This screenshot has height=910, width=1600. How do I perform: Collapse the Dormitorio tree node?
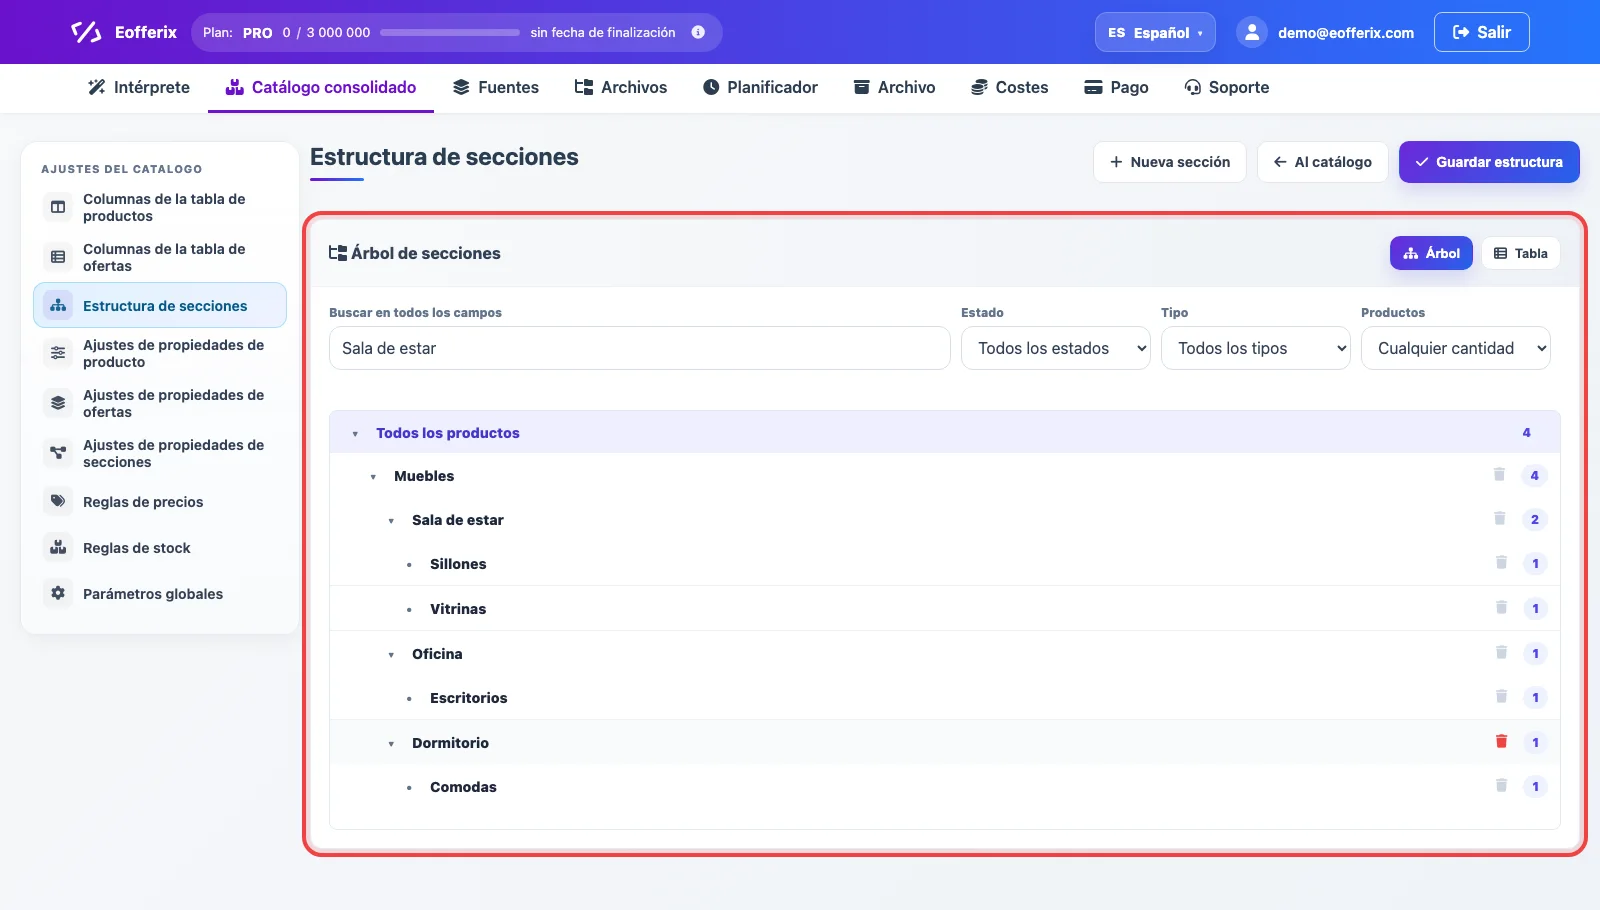click(391, 744)
